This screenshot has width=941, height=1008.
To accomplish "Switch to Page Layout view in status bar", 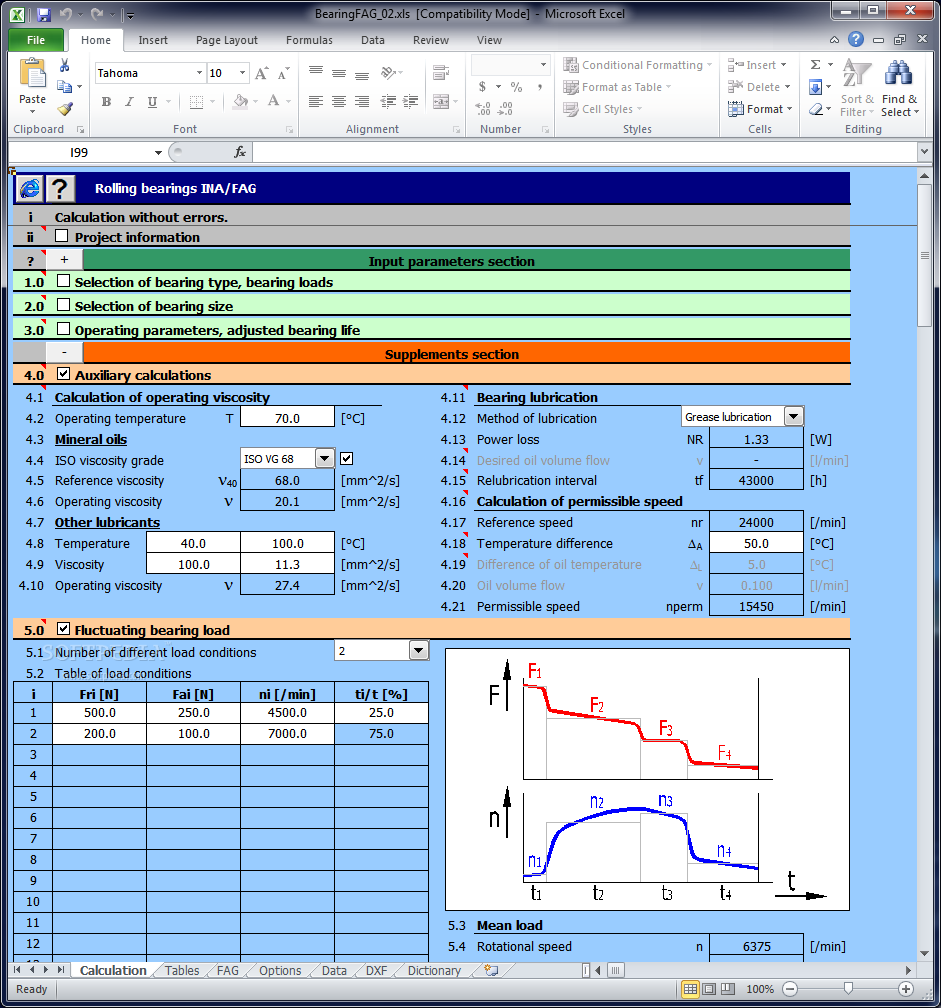I will pos(709,989).
